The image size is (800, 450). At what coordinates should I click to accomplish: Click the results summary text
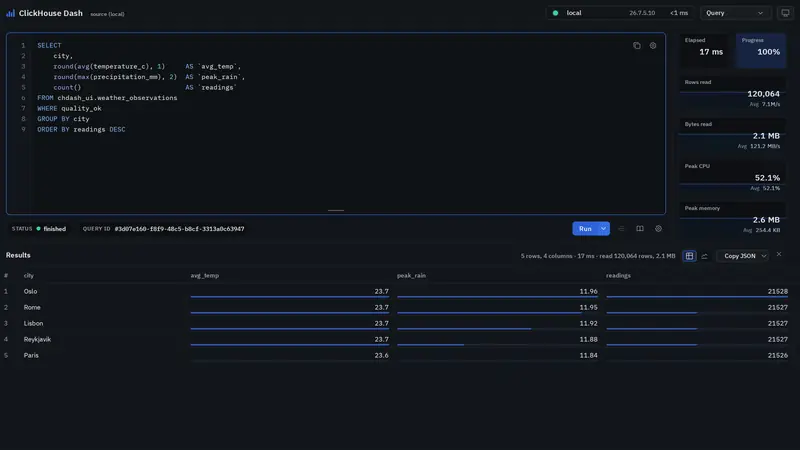(x=597, y=256)
